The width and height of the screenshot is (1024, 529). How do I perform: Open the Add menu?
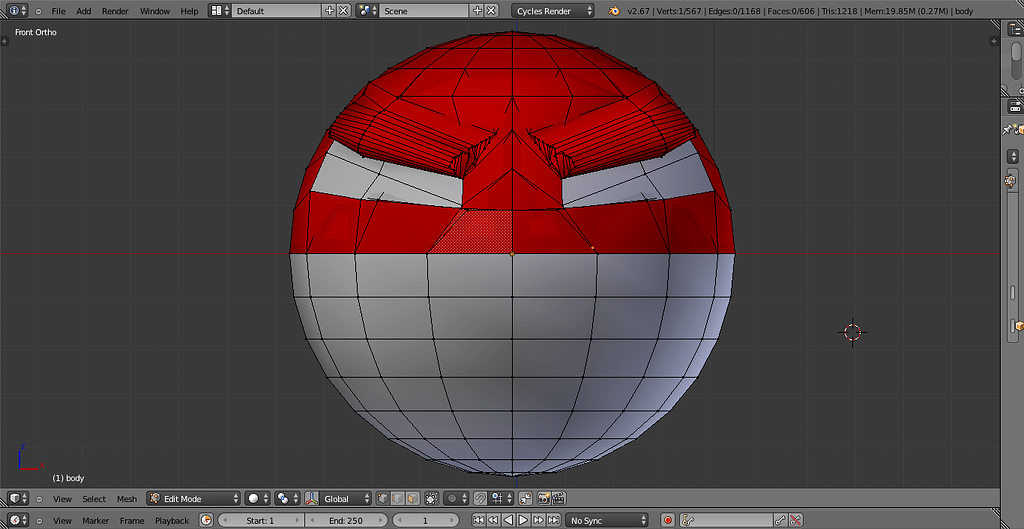click(84, 11)
